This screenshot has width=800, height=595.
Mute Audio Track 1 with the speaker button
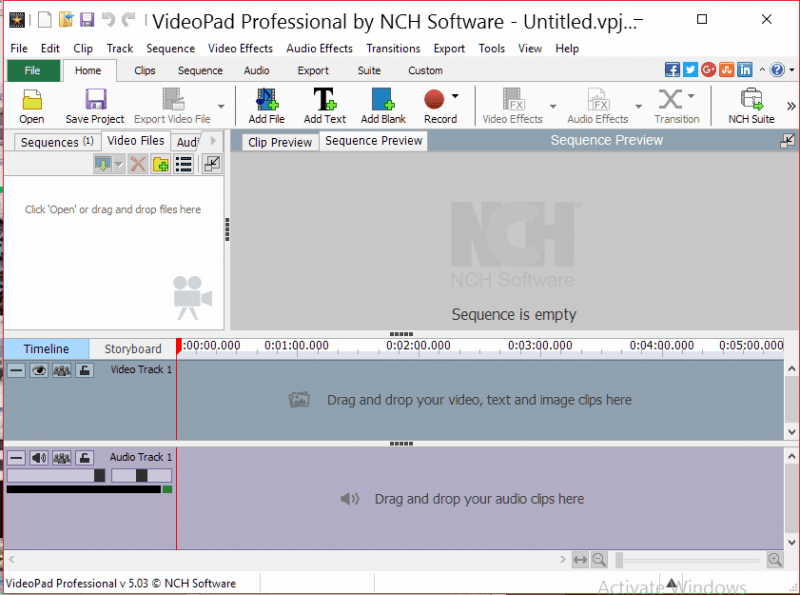click(39, 458)
